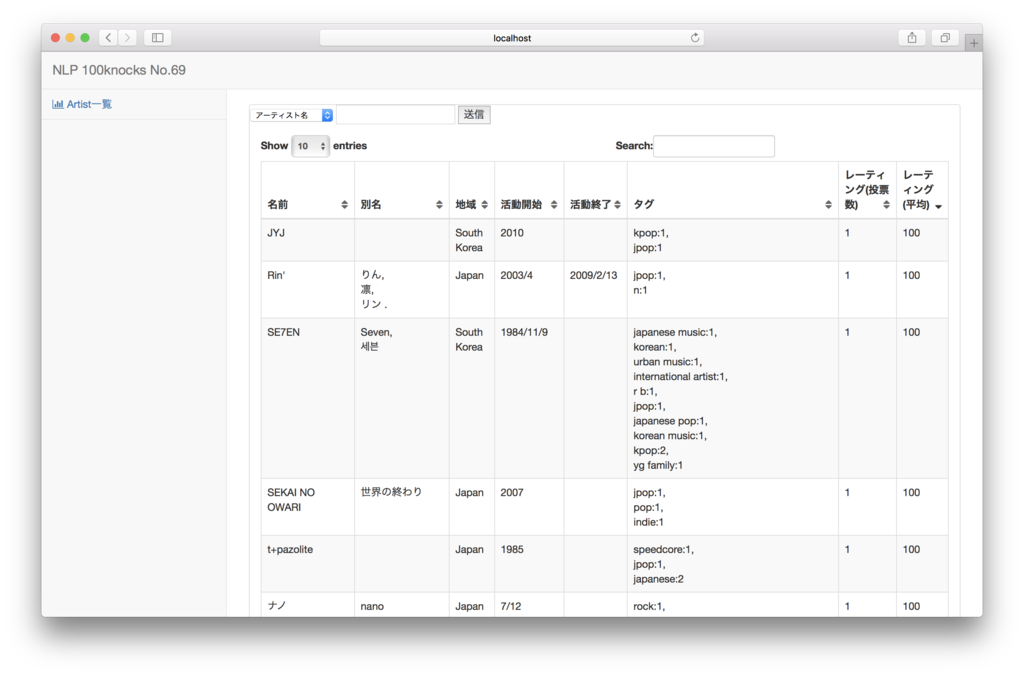The width and height of the screenshot is (1024, 676).
Task: Click the 1984/11/9 start date cell
Action: click(x=529, y=398)
